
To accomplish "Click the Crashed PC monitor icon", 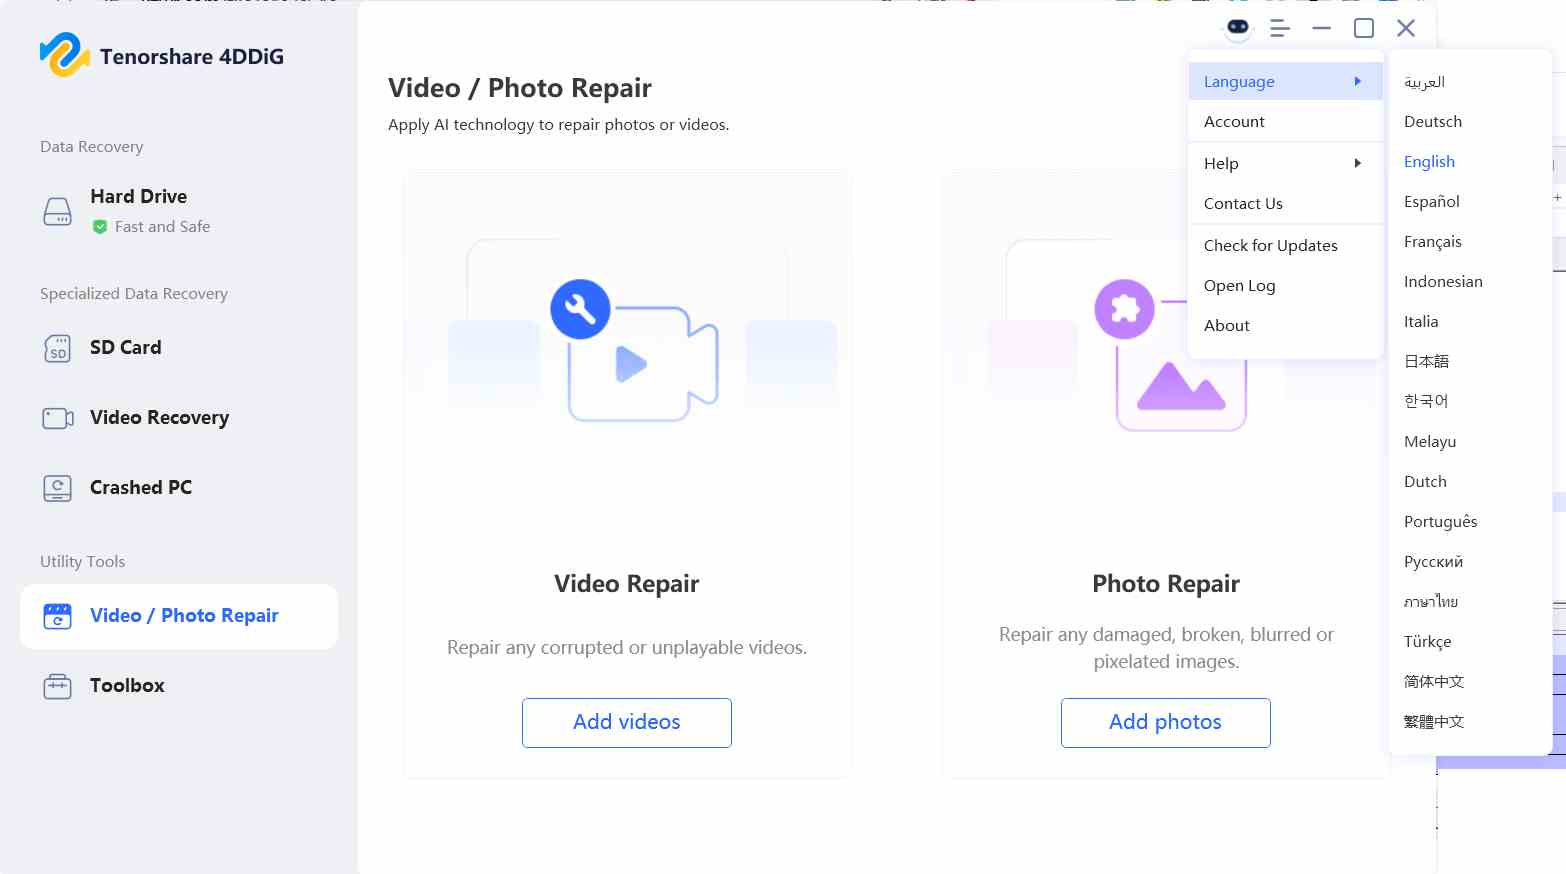I will (58, 488).
